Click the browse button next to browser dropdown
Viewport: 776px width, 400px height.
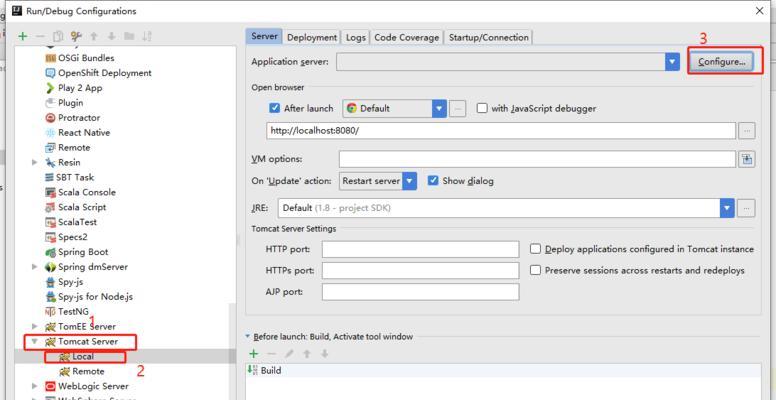point(457,108)
